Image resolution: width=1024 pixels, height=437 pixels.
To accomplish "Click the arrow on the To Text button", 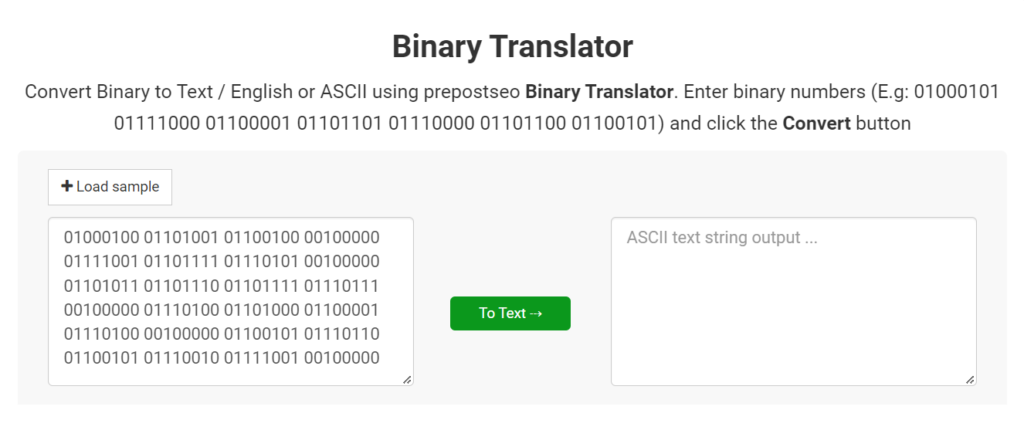I will (x=536, y=313).
